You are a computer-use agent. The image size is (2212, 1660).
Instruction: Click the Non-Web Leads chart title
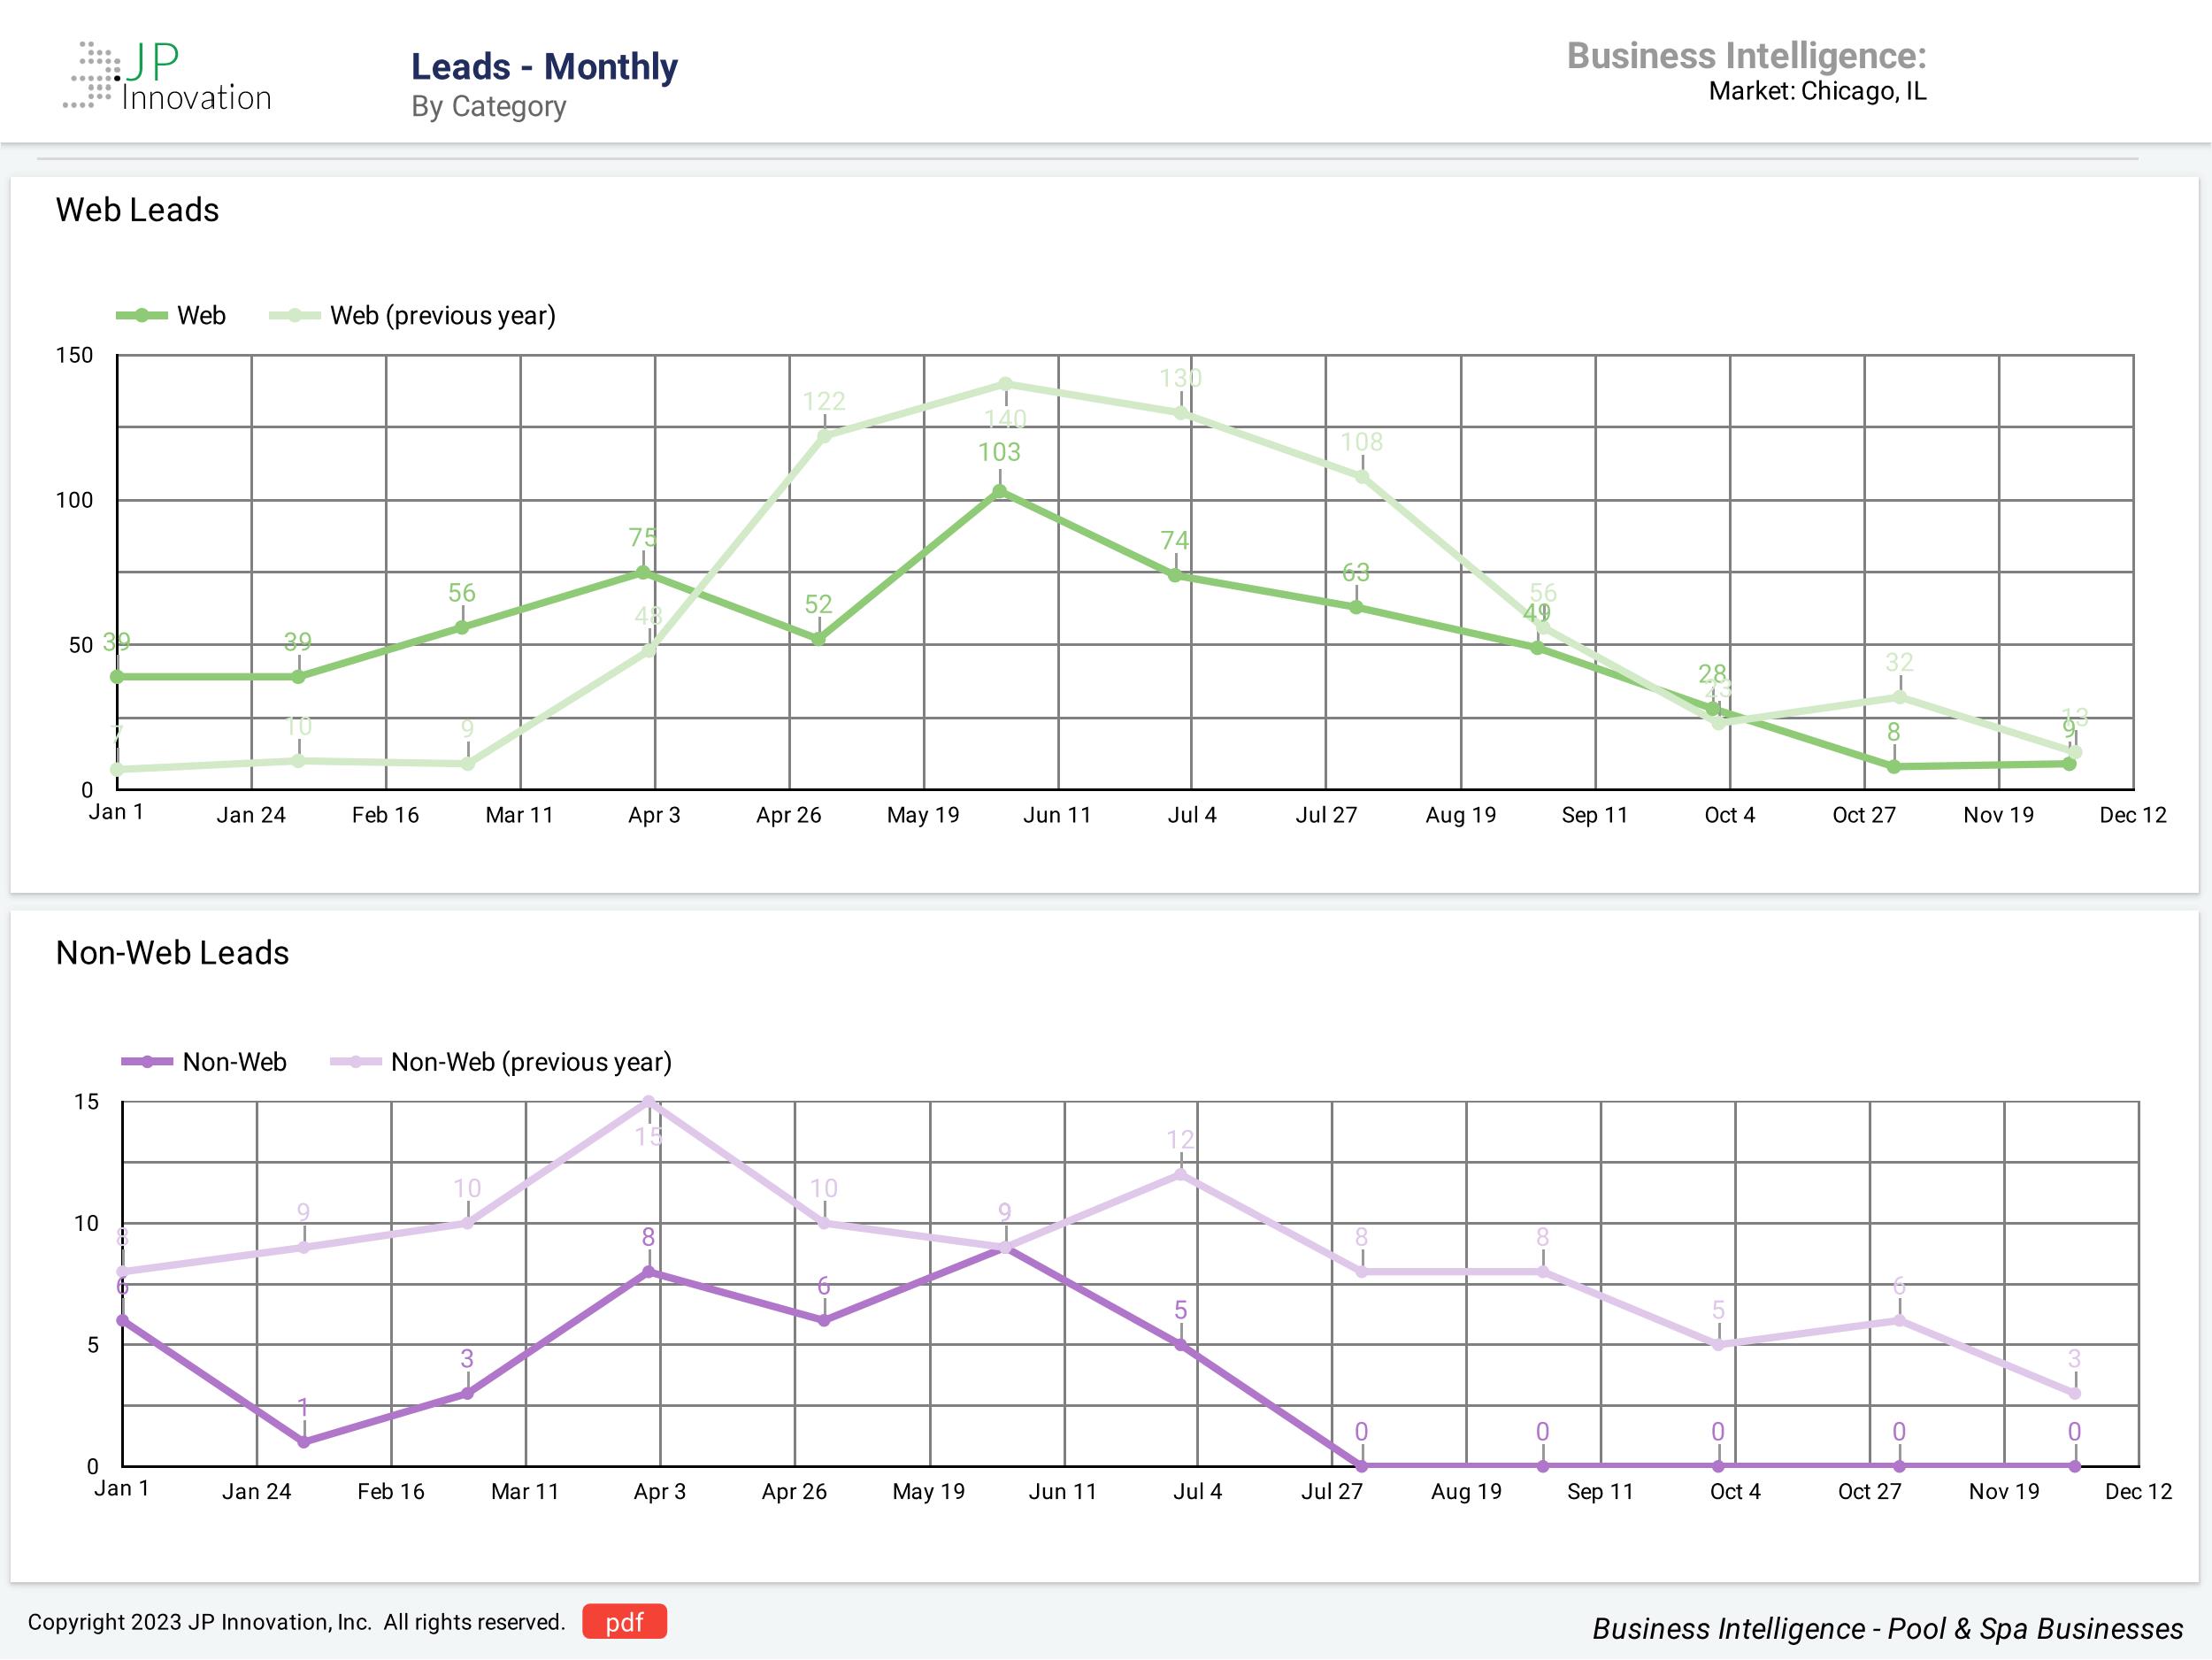tap(172, 953)
